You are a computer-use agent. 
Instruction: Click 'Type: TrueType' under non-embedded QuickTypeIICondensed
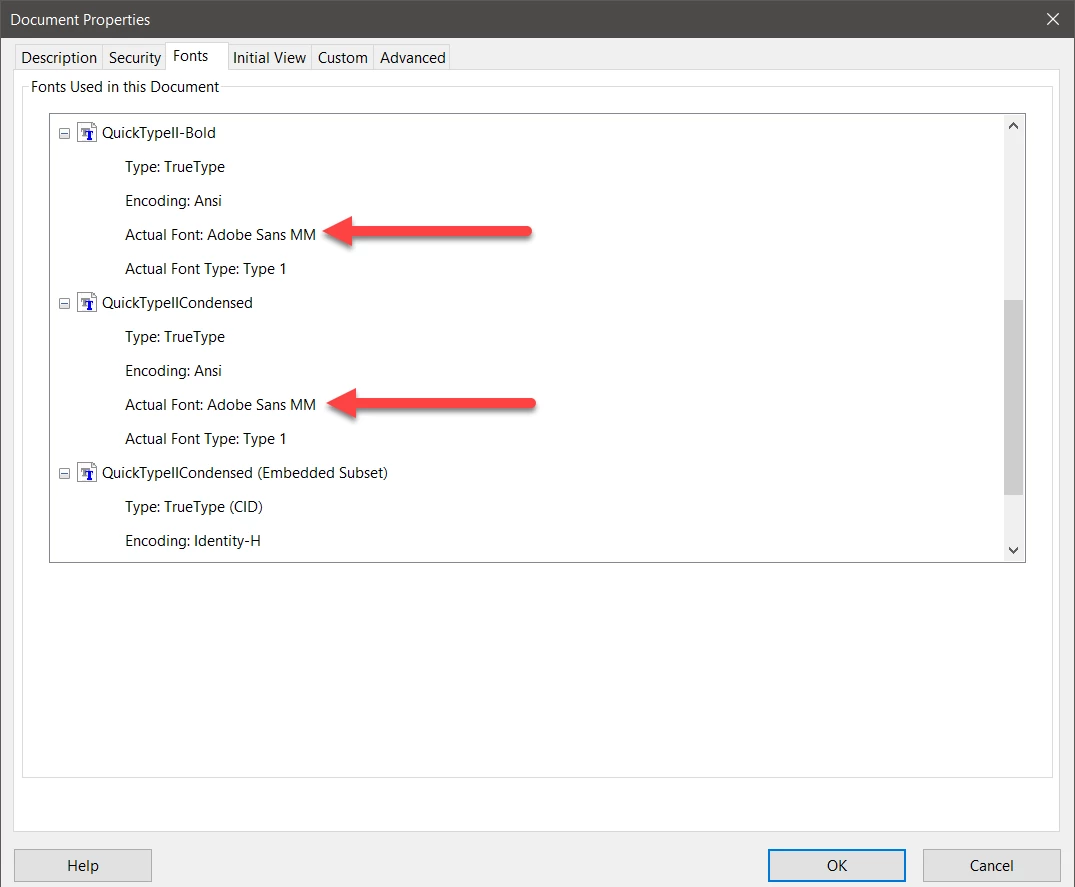(x=175, y=337)
